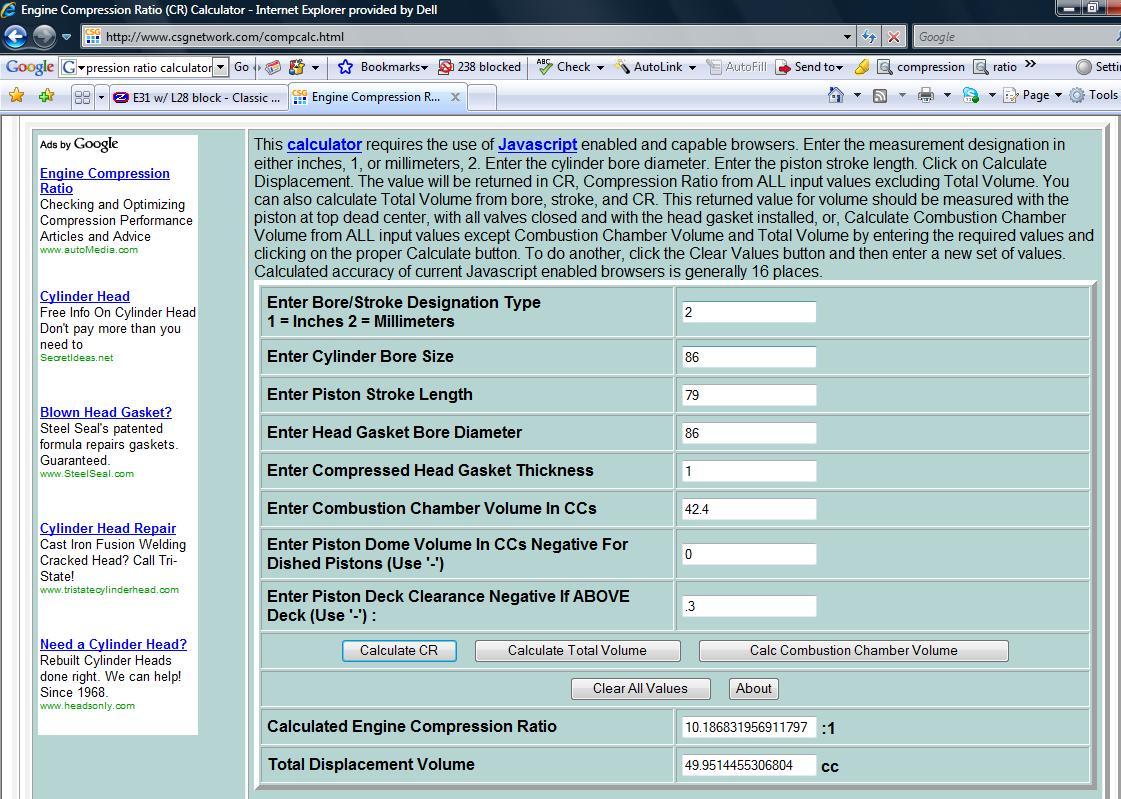Click the ABC spell Check button
The height and width of the screenshot is (799, 1121).
click(564, 67)
